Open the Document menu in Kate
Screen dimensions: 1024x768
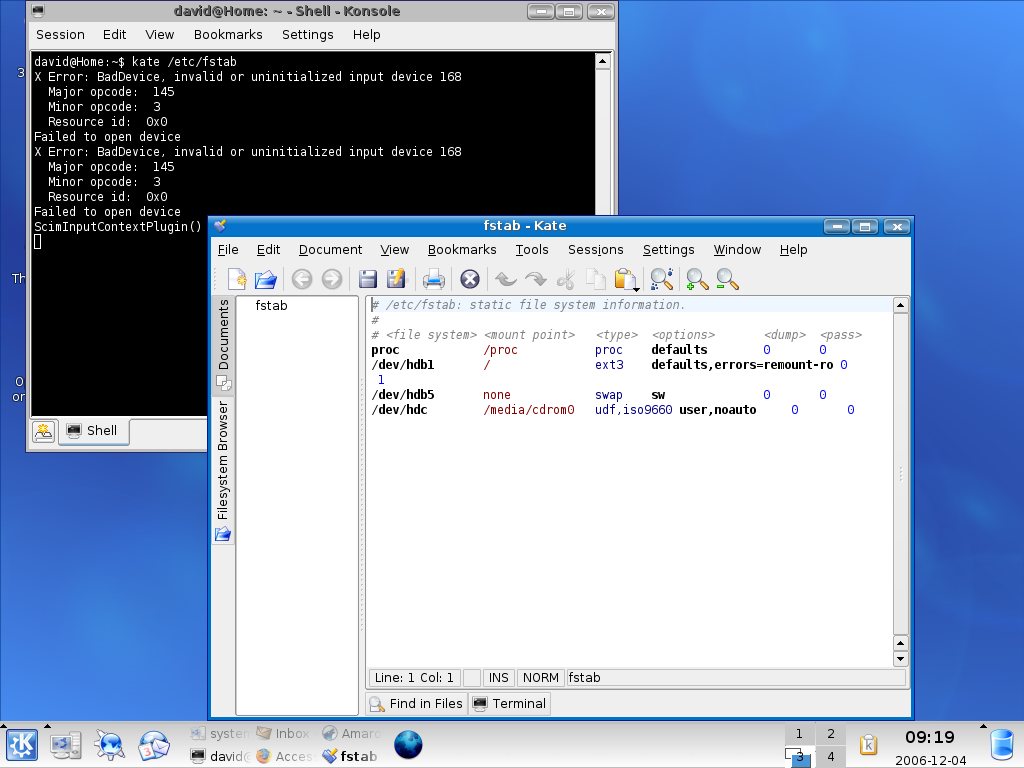(330, 249)
